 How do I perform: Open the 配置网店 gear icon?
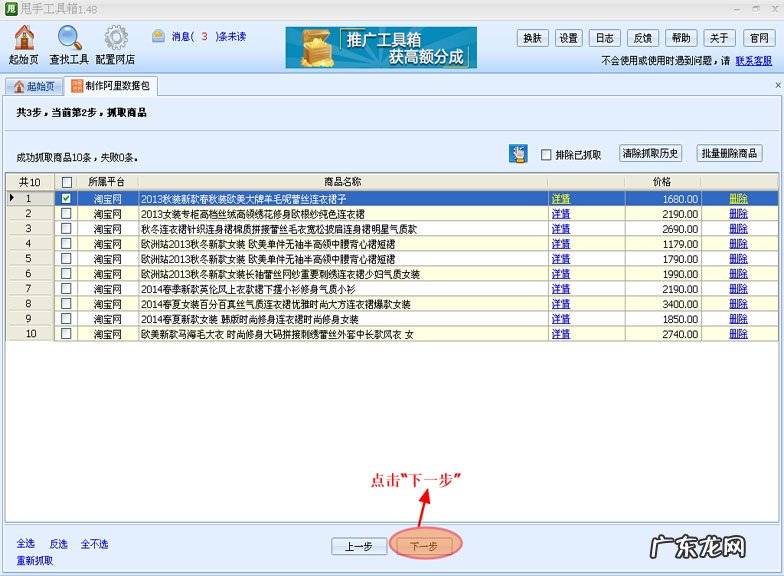tap(116, 45)
